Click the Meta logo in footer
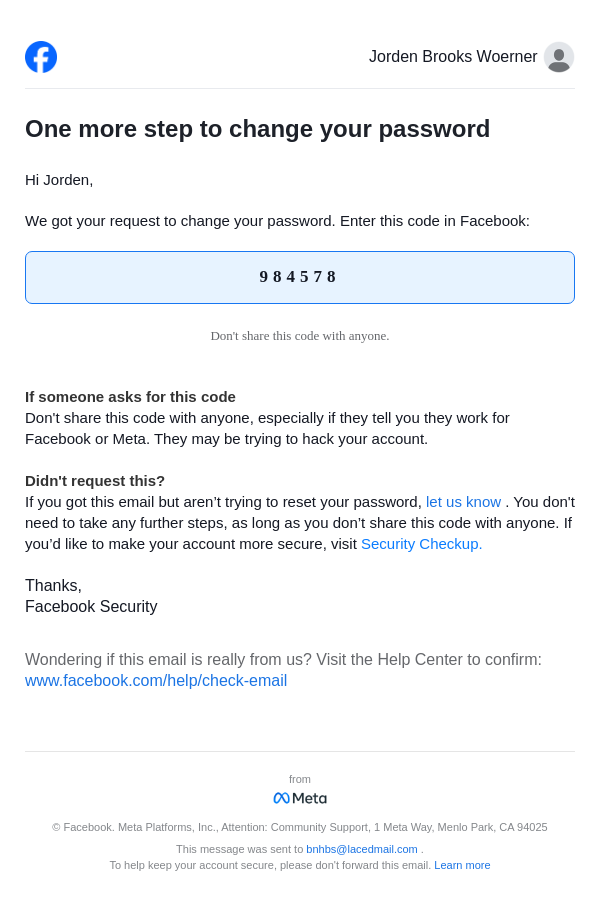 (x=300, y=798)
